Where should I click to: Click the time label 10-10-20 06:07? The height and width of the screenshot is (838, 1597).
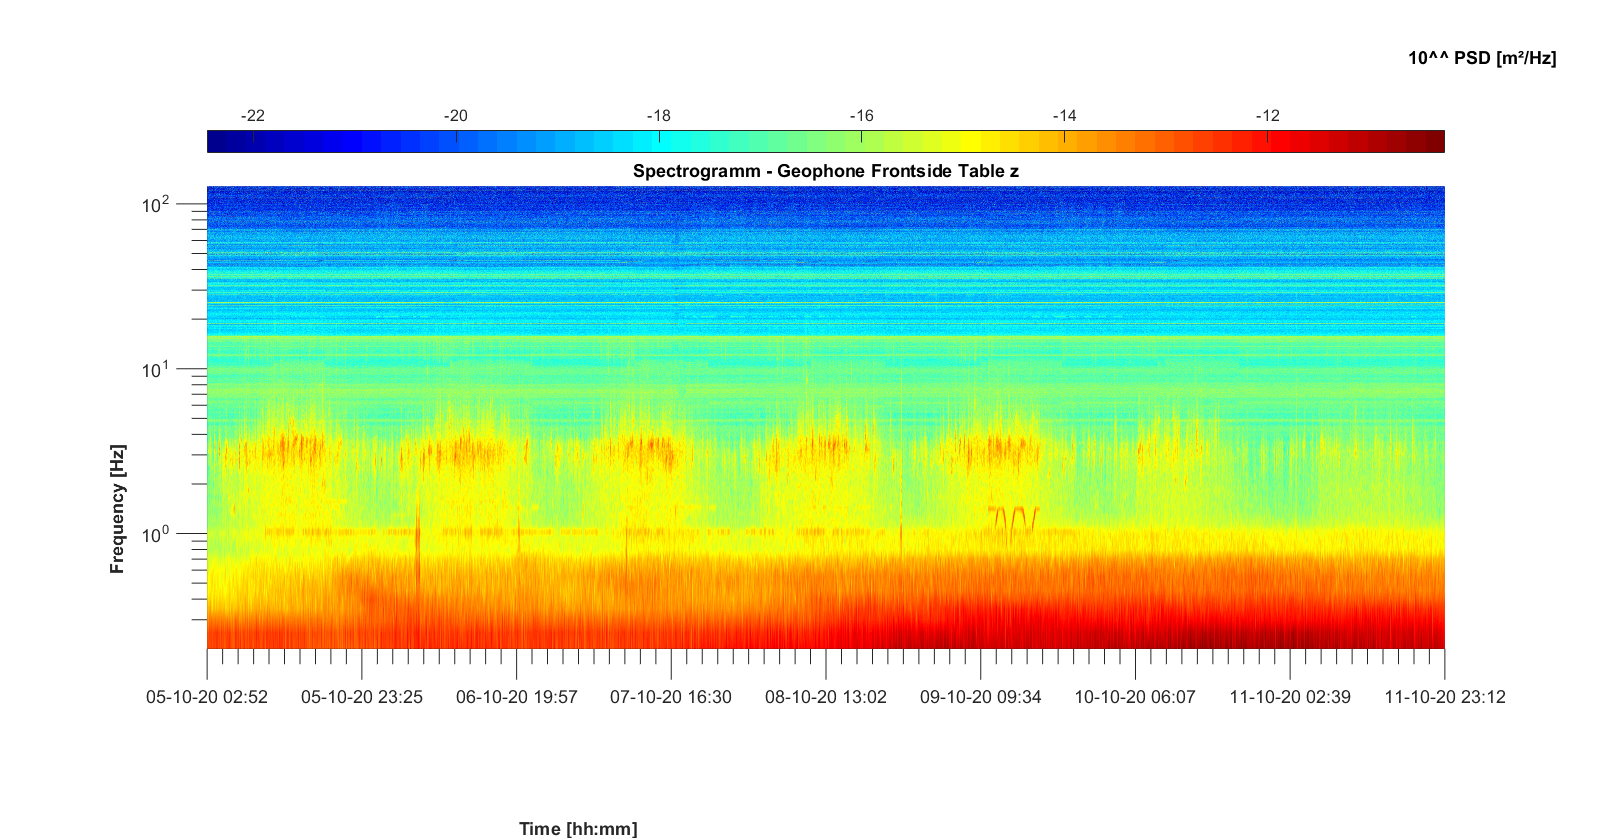pyautogui.click(x=1135, y=697)
